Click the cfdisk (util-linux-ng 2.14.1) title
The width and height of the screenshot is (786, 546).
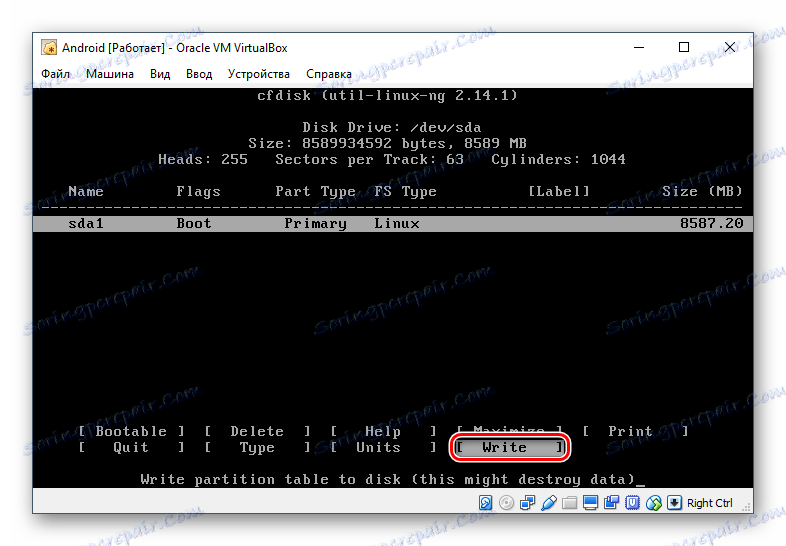[387, 95]
